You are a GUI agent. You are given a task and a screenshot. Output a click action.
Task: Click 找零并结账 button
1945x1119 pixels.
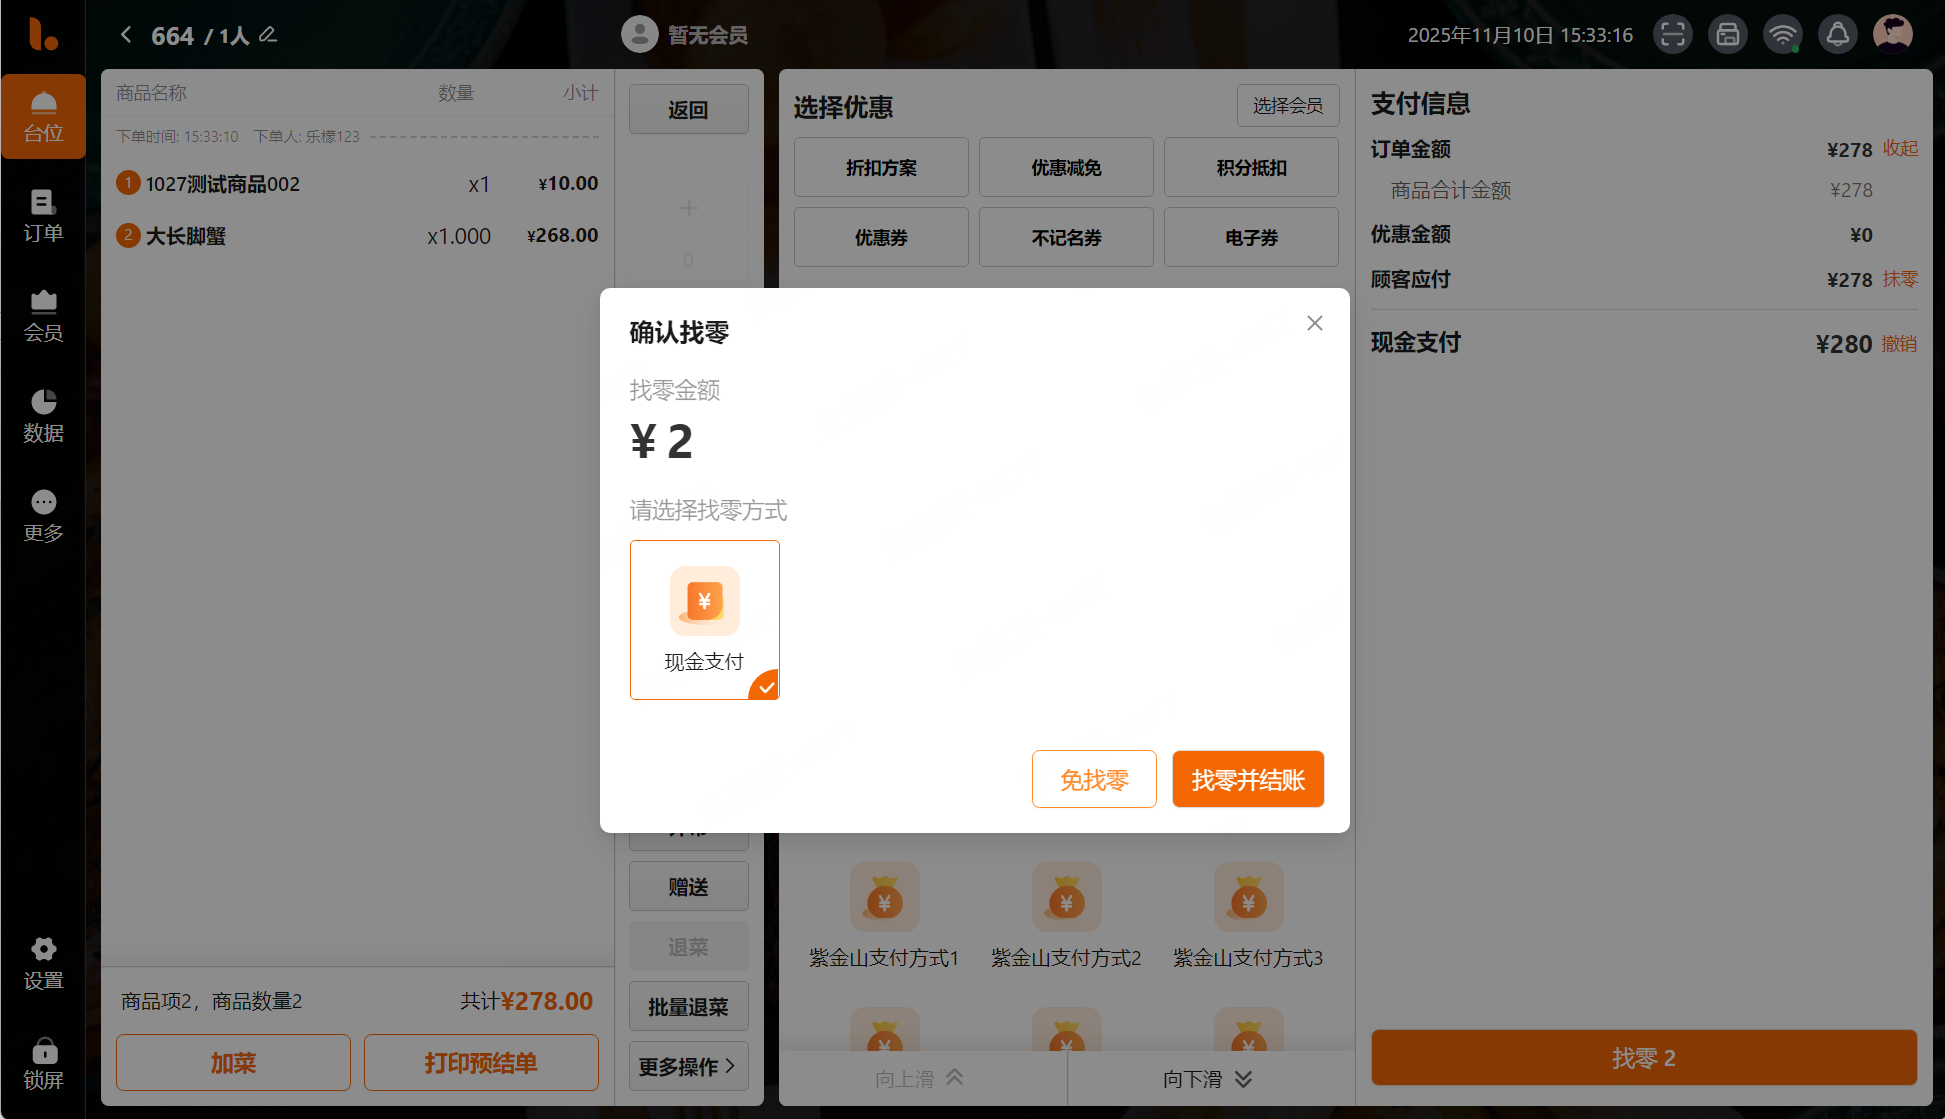pos(1247,779)
